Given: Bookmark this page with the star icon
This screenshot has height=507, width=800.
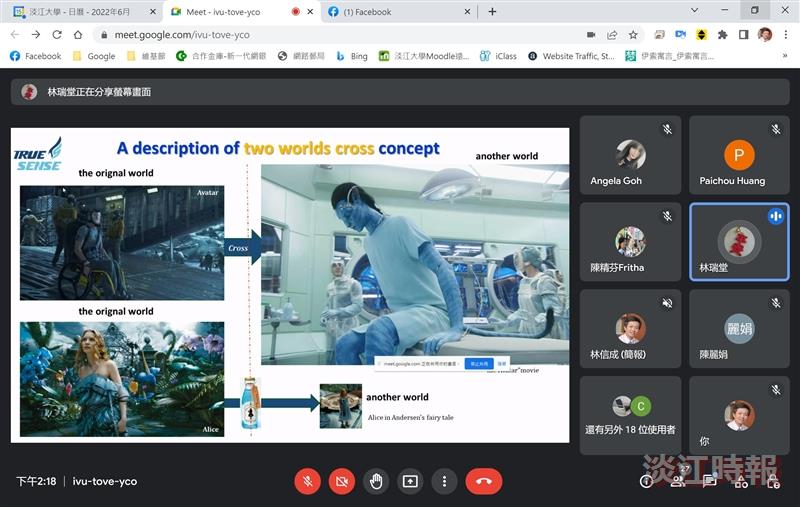Looking at the screenshot, I should click(x=633, y=35).
